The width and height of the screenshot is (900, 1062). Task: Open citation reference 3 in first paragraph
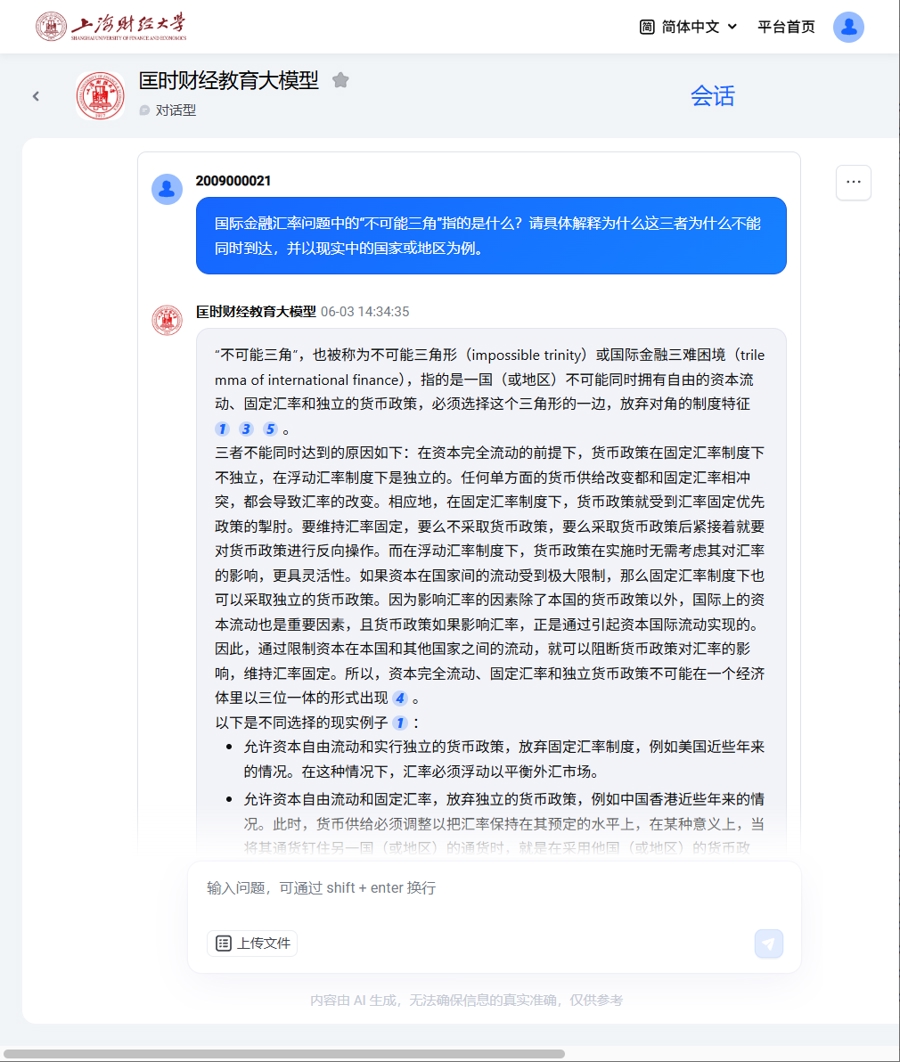246,429
